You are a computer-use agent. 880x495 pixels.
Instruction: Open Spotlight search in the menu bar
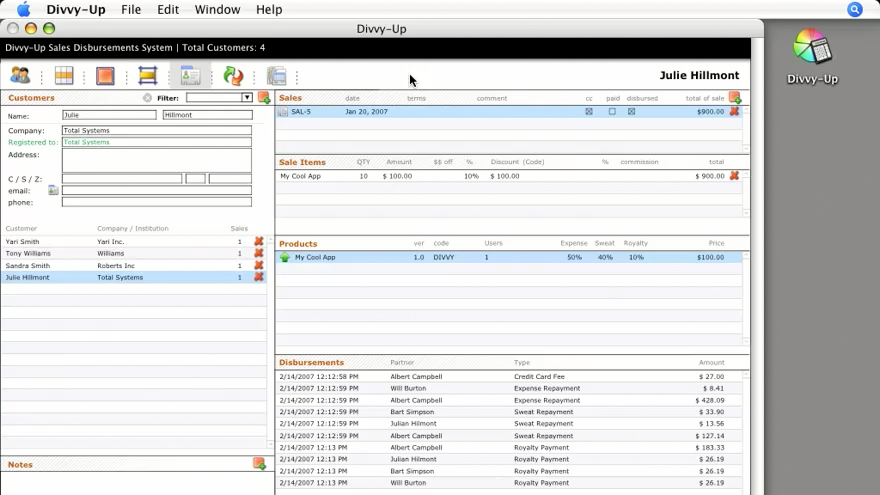coord(854,10)
